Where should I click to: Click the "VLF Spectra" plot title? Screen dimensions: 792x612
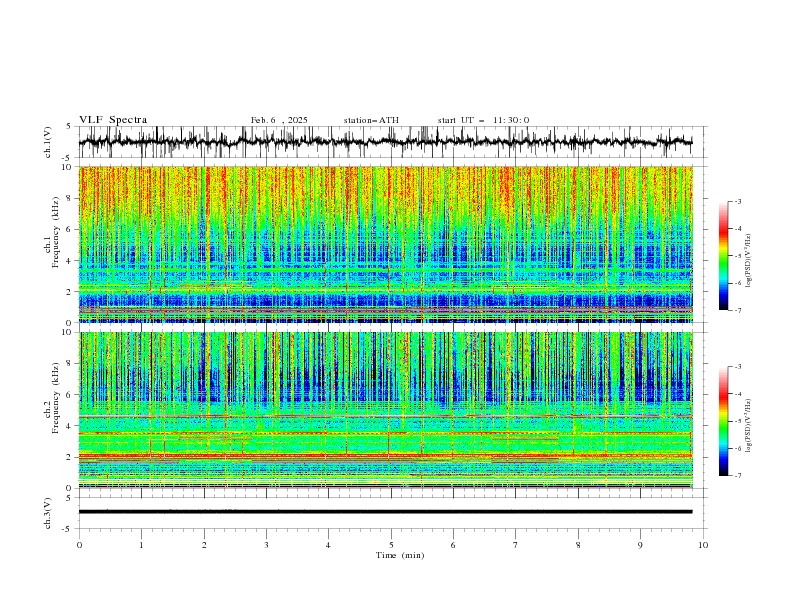(113, 120)
